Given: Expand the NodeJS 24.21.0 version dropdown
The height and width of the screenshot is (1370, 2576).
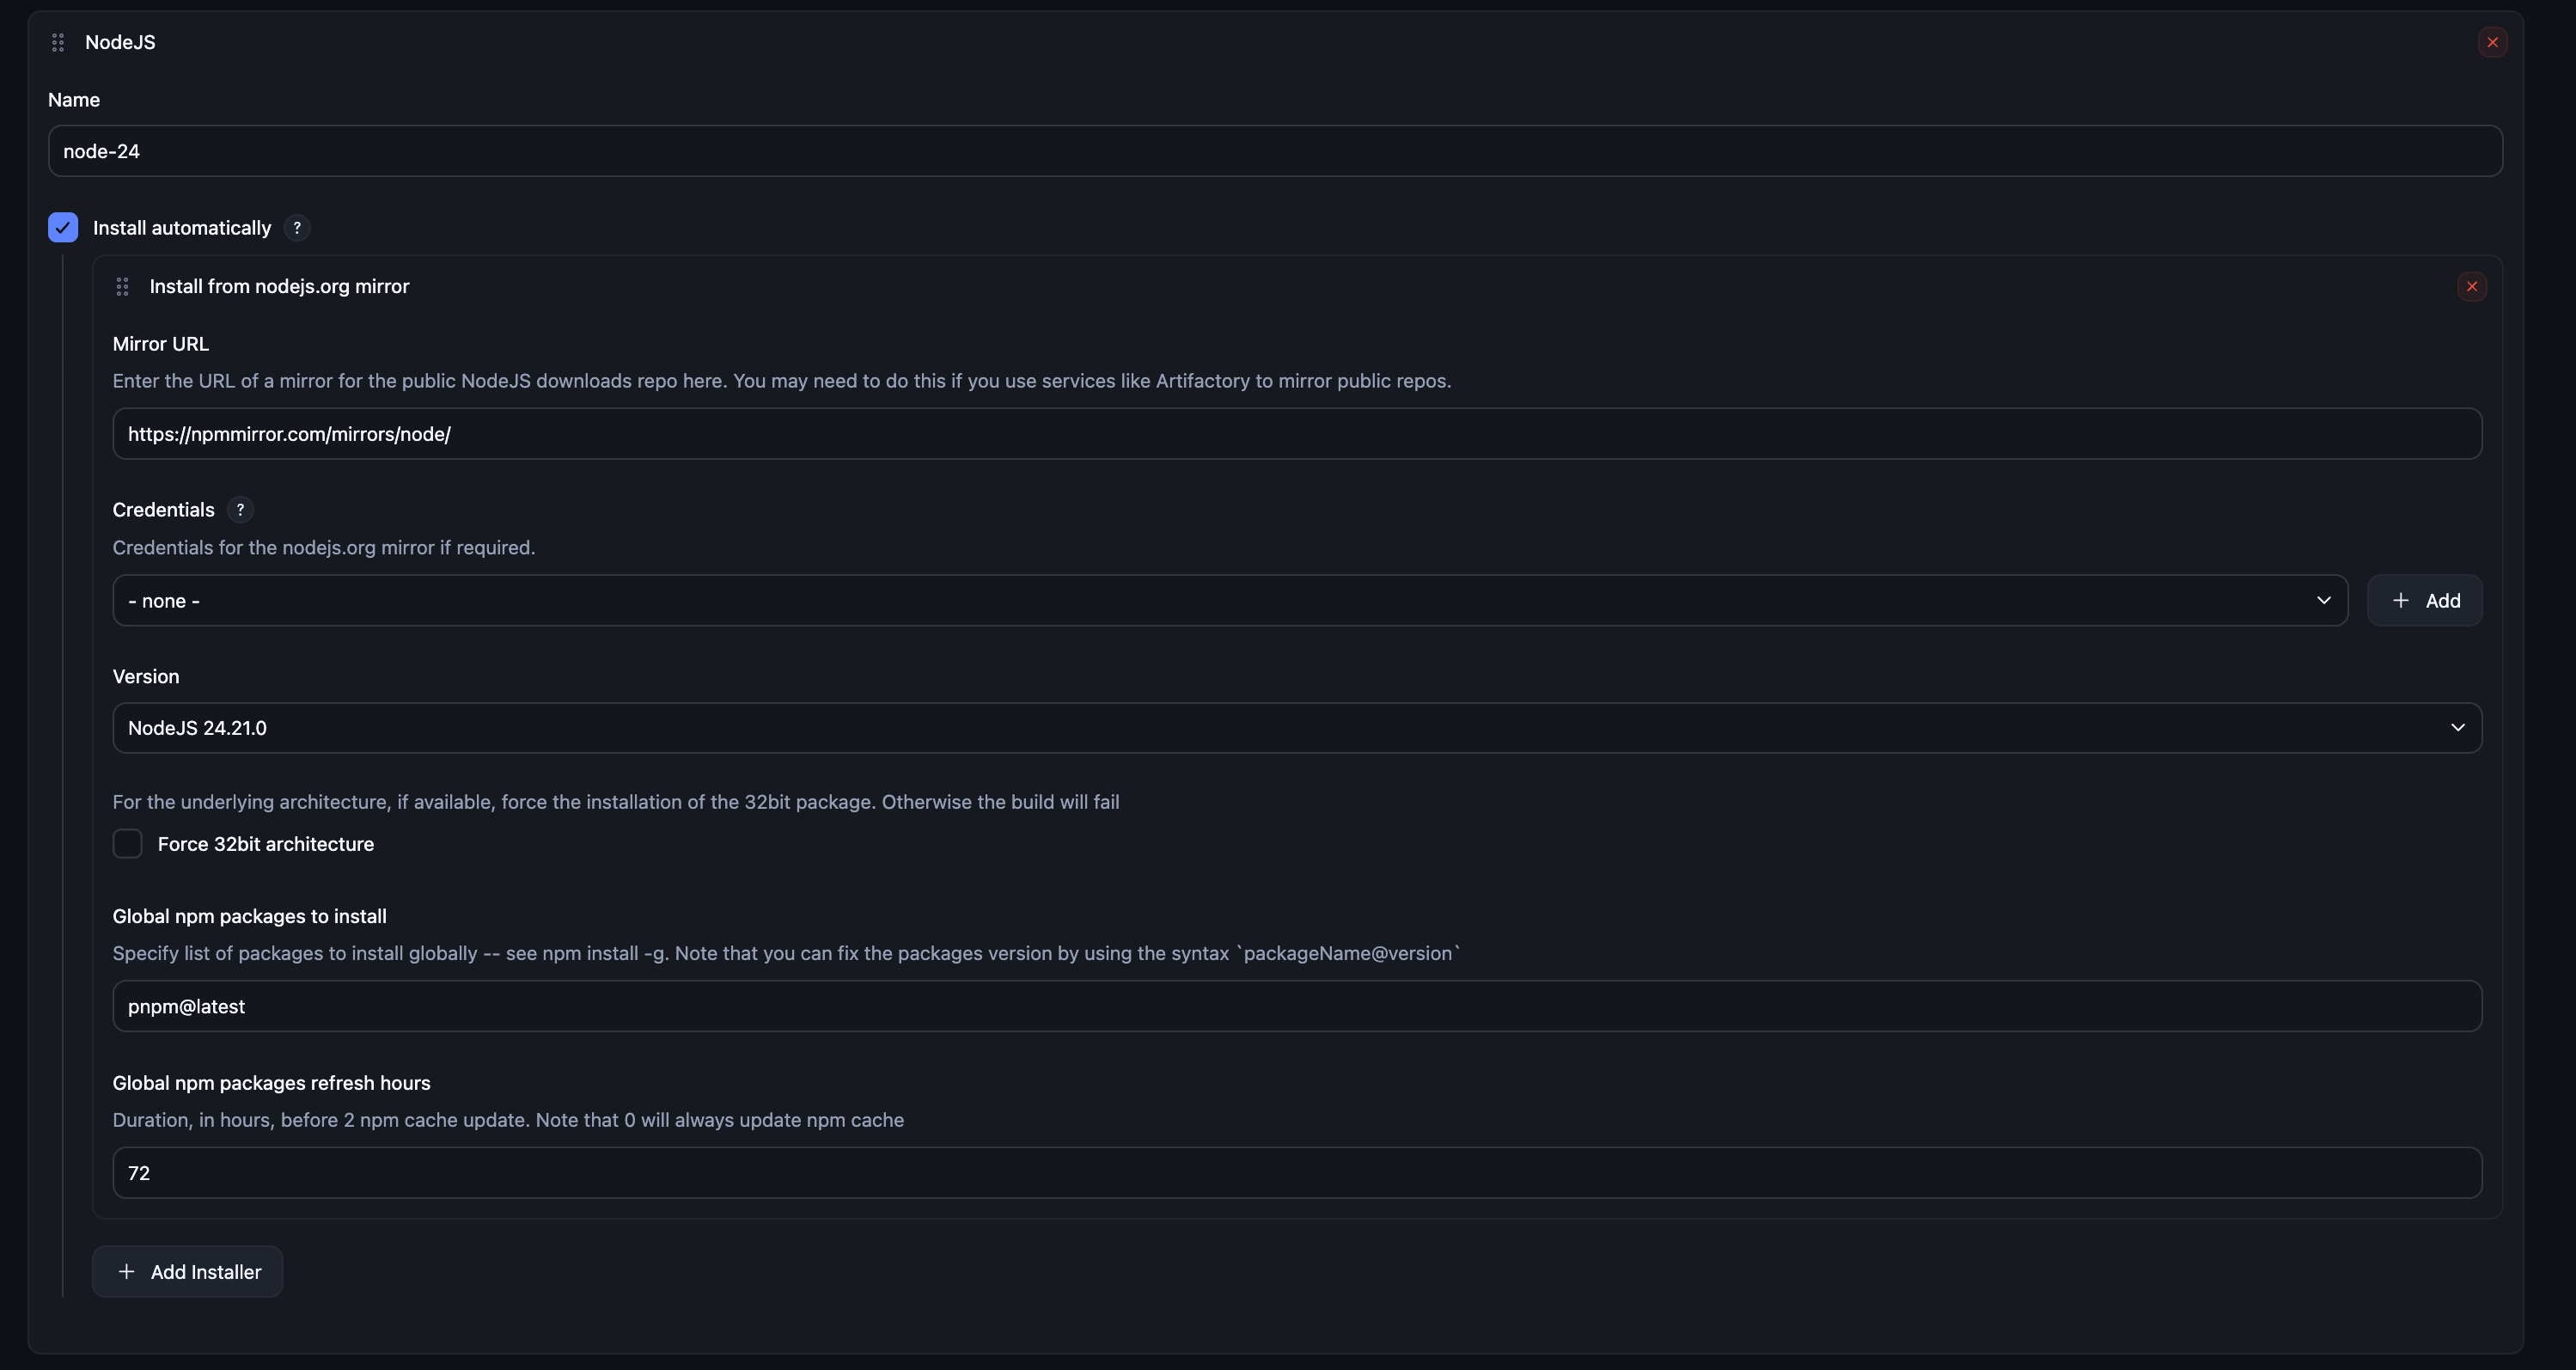Looking at the screenshot, I should click(x=1297, y=728).
